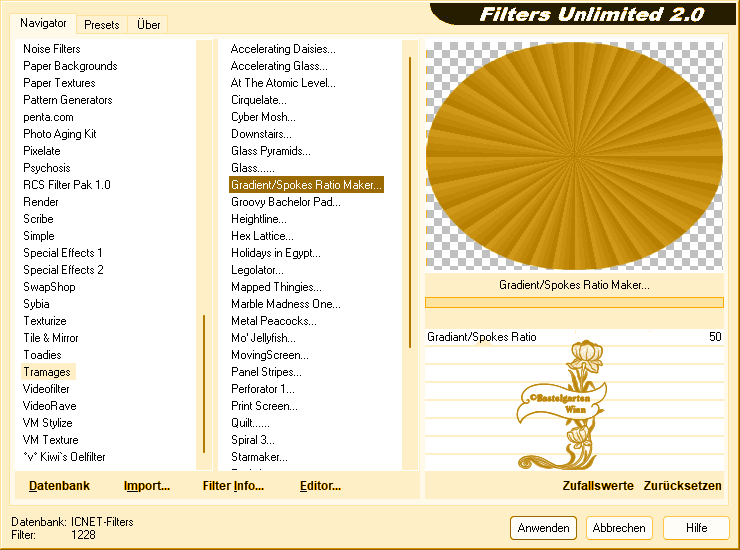
Task: Open the Über tab
Action: point(148,25)
